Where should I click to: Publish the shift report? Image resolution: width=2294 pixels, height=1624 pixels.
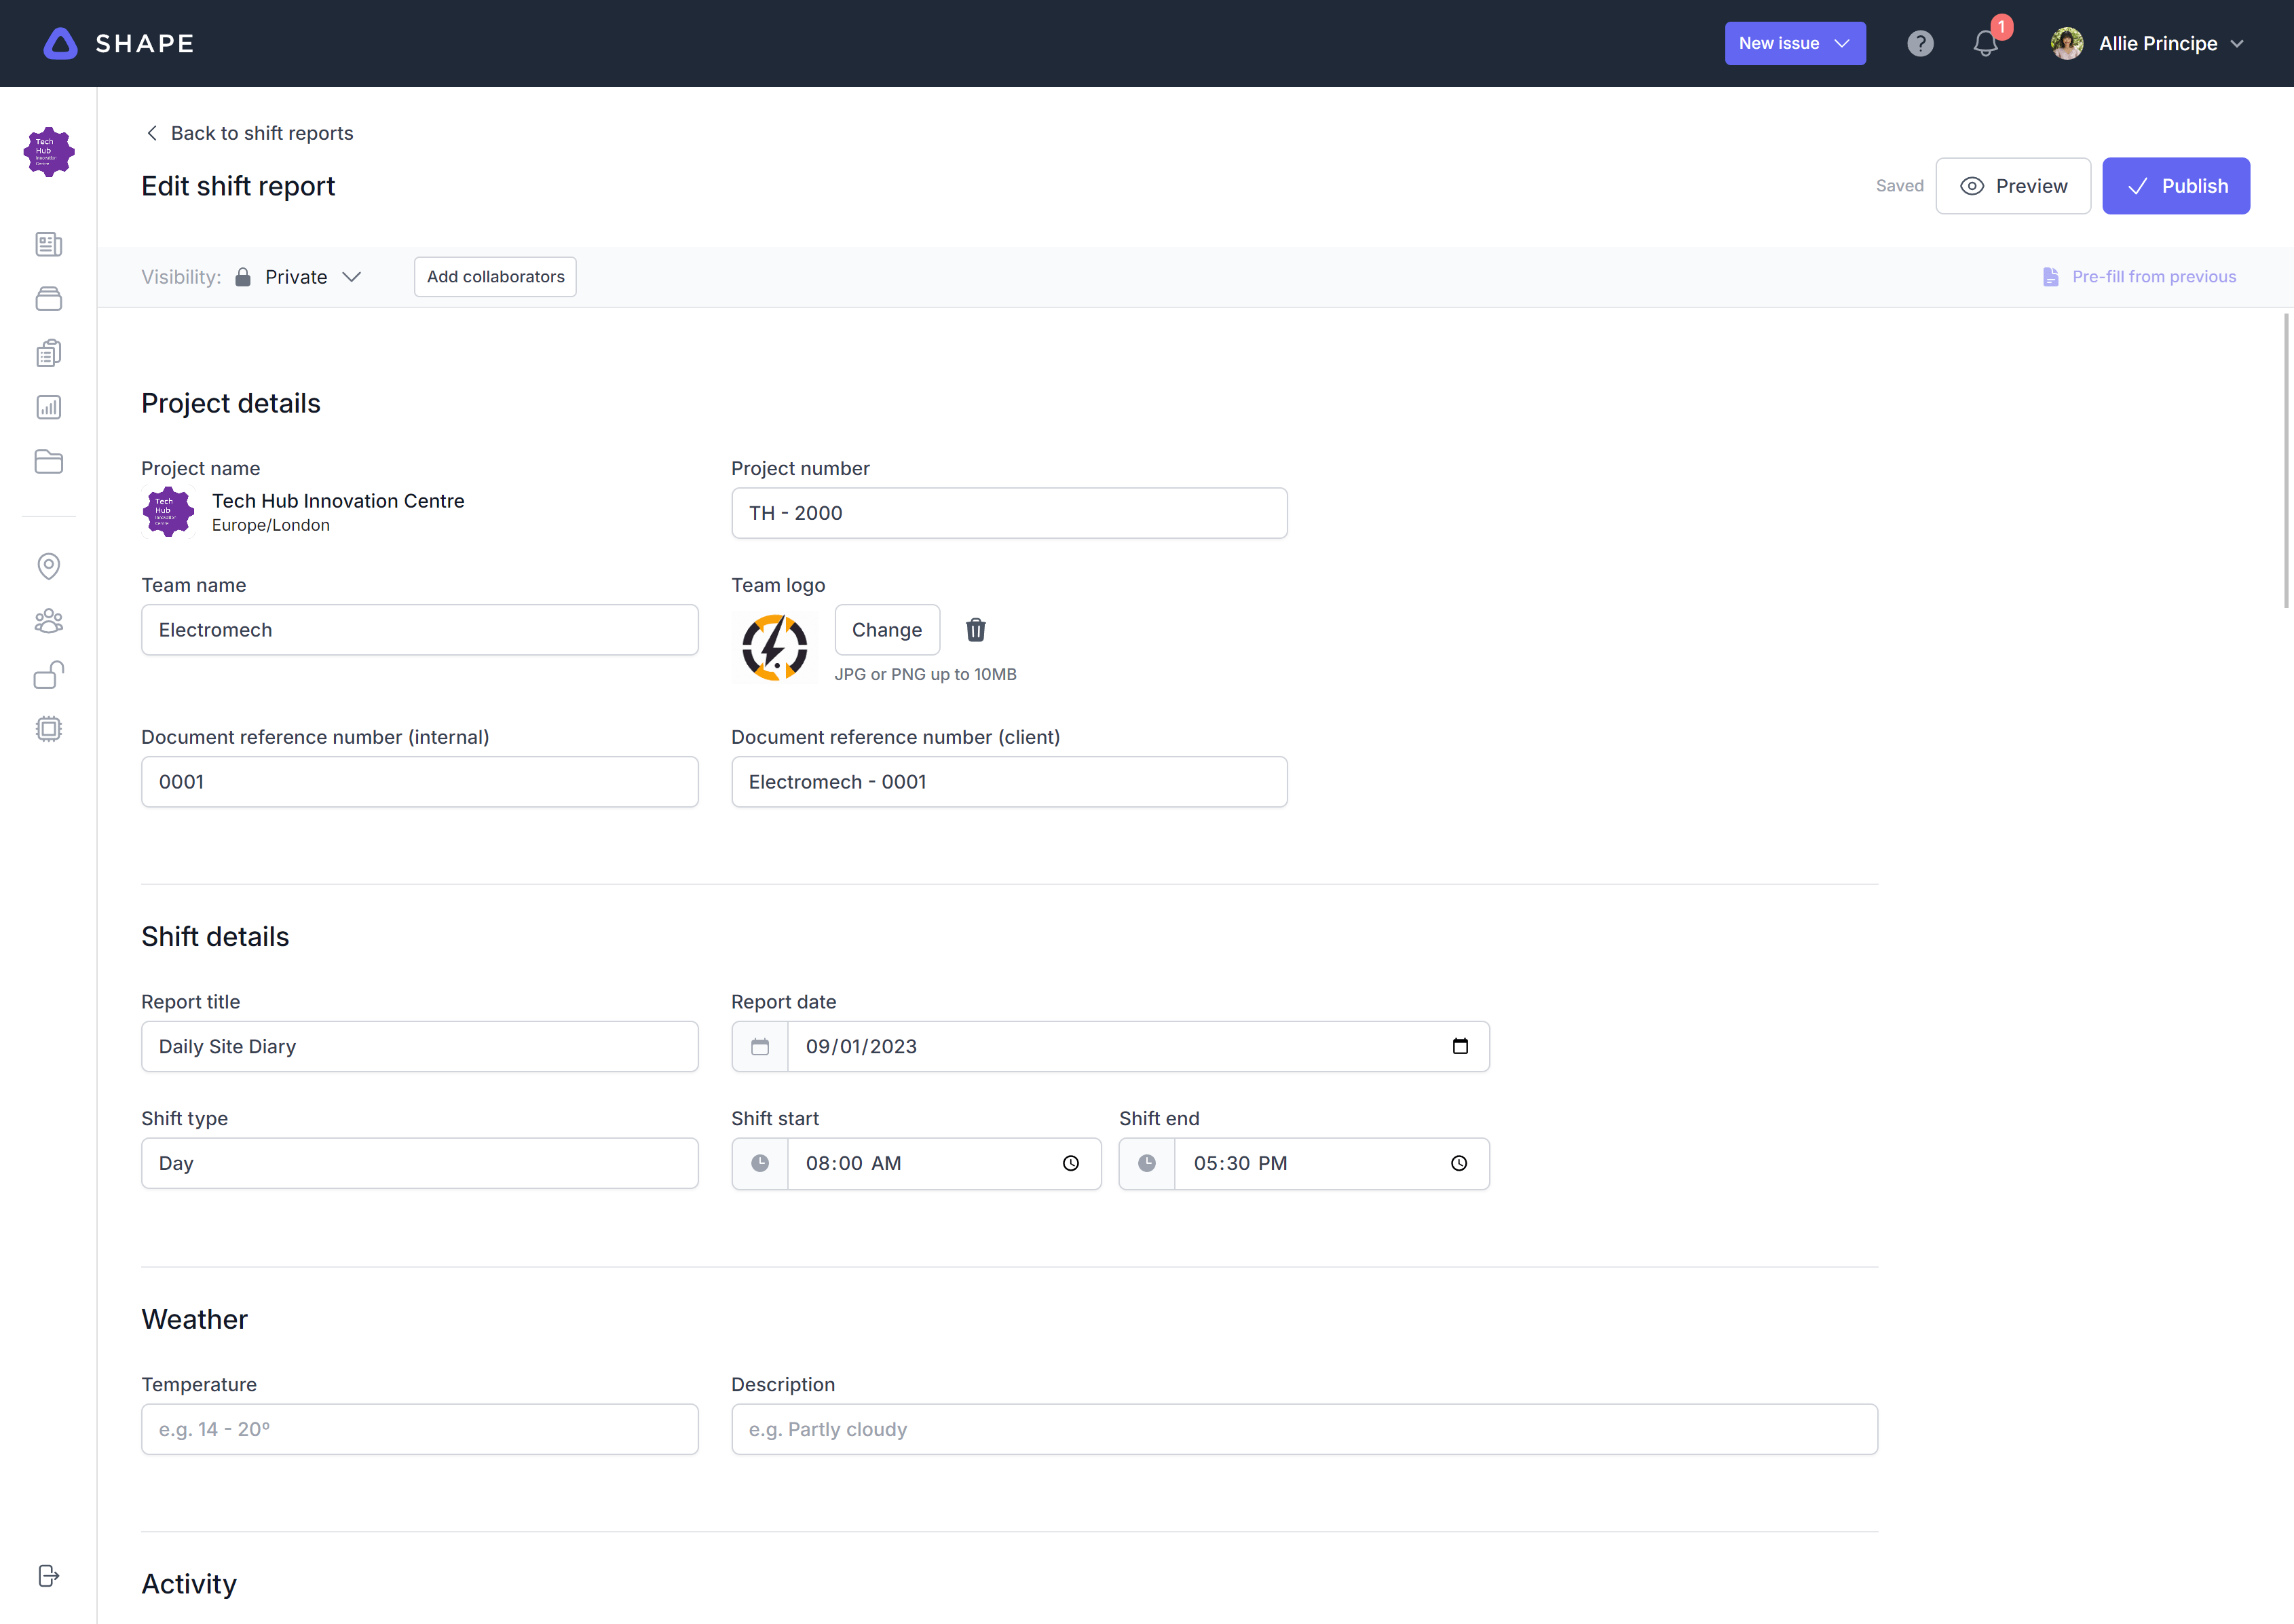[x=2177, y=185]
